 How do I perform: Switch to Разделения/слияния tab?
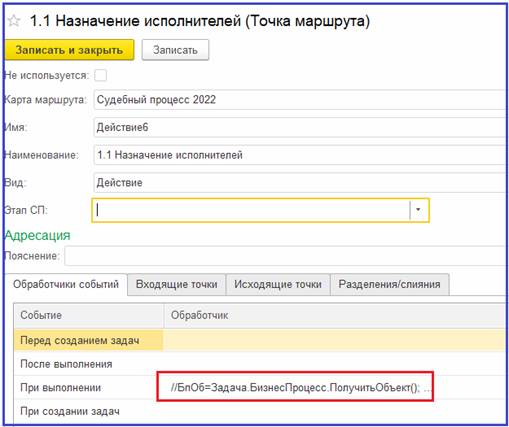tap(390, 284)
